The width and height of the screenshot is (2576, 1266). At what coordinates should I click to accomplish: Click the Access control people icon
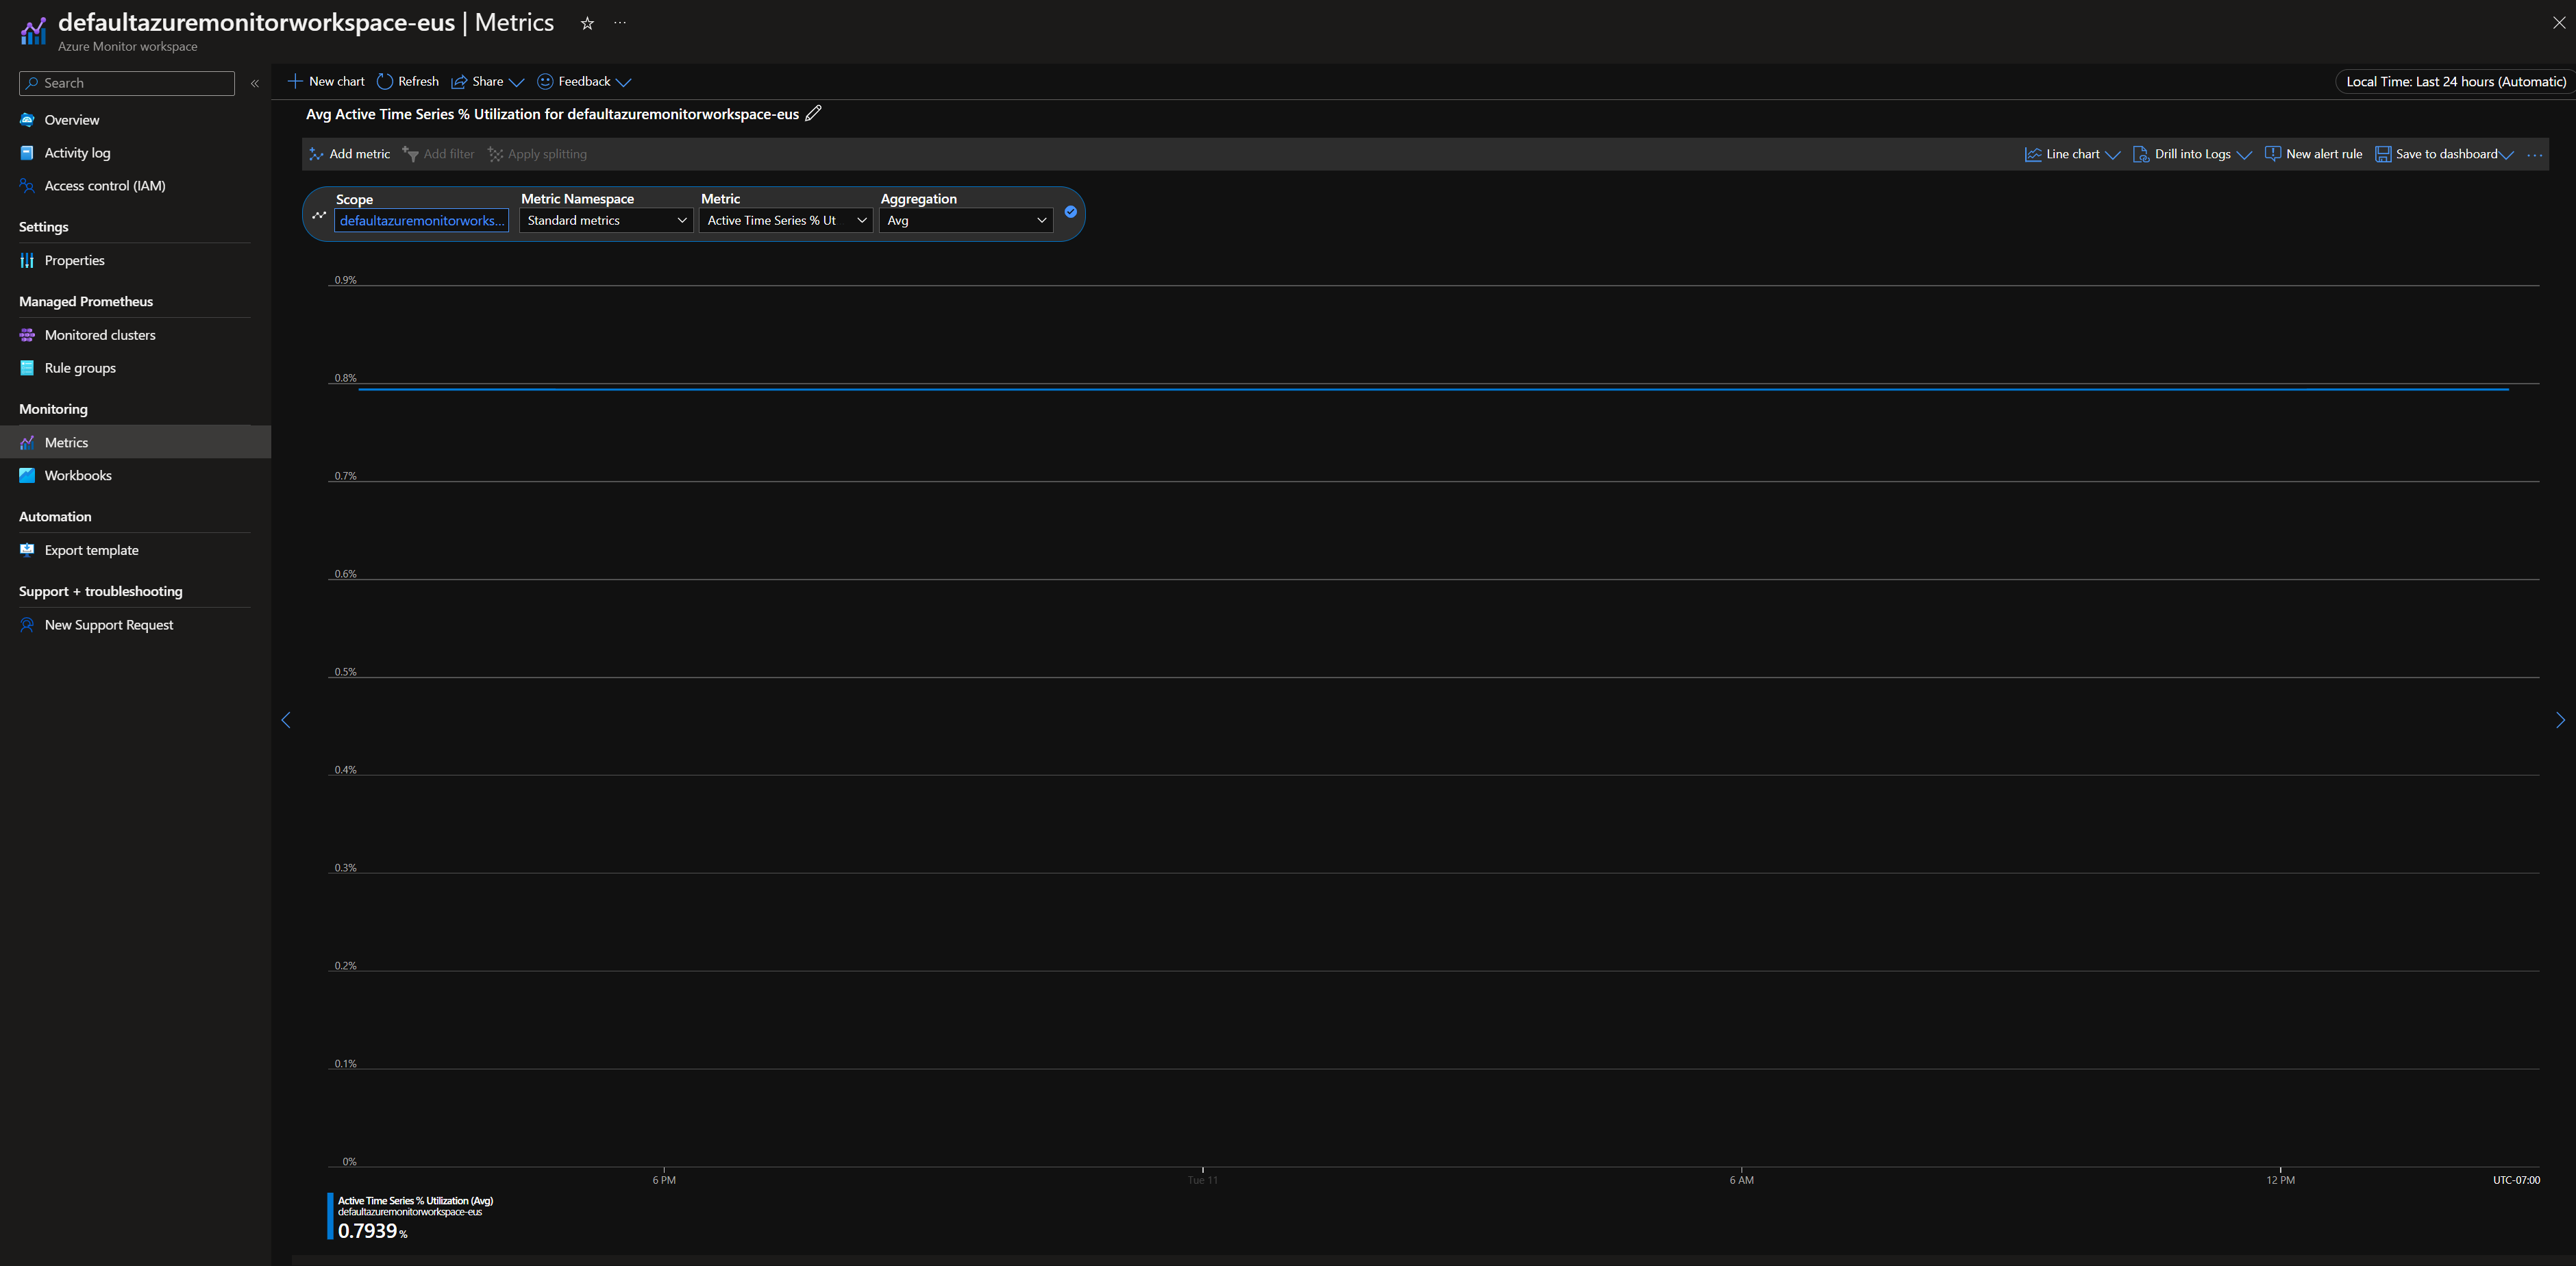(x=27, y=186)
